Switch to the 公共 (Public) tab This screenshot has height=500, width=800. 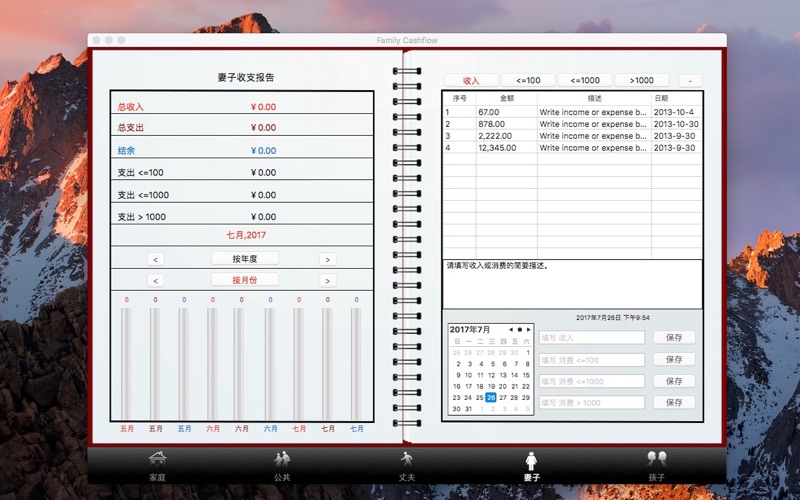(x=282, y=464)
